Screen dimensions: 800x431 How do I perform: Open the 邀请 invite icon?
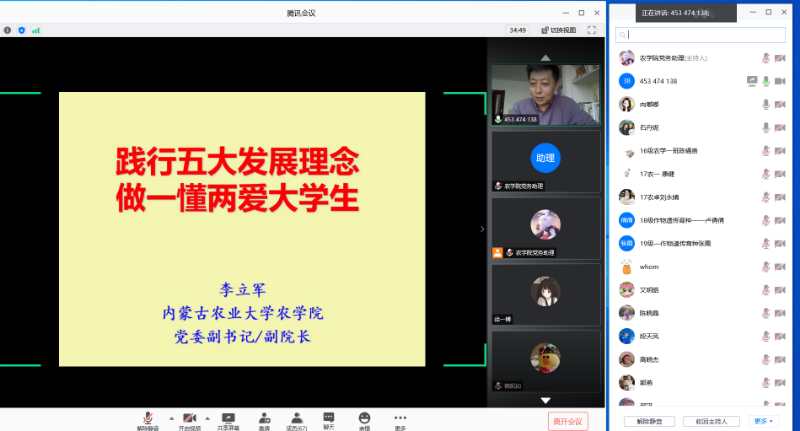[264, 416]
